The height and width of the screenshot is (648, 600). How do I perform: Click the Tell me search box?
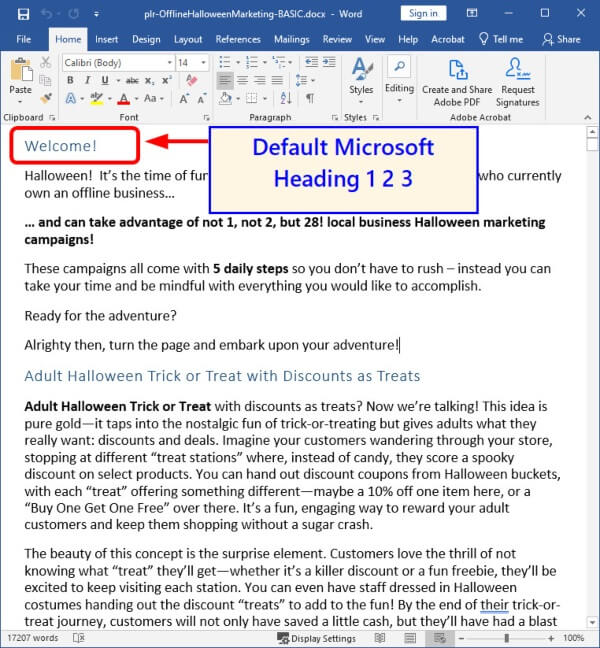pos(501,39)
